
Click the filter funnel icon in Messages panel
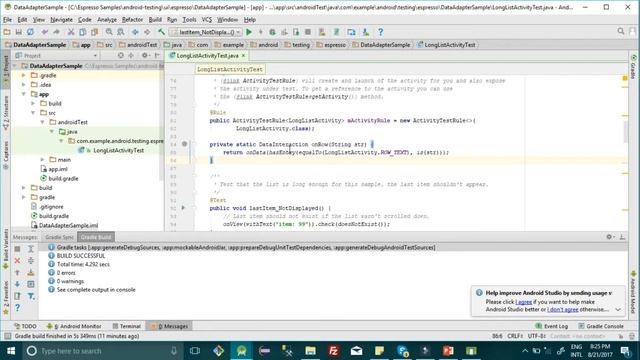click(31, 296)
